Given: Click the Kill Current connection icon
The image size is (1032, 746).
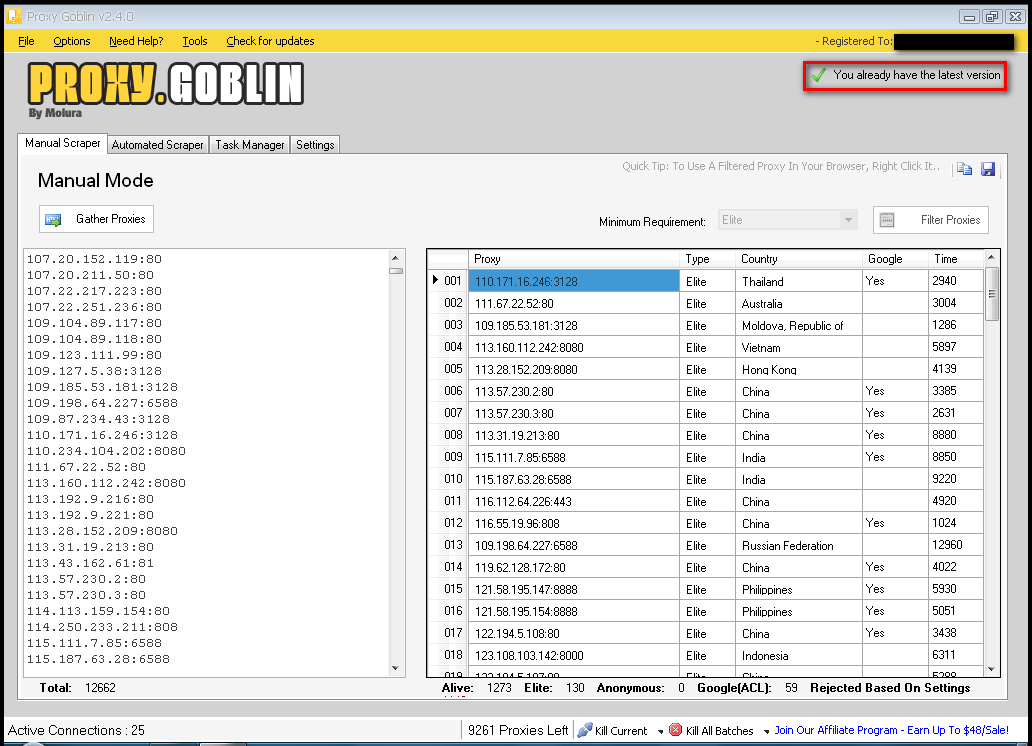Looking at the screenshot, I should [x=585, y=730].
